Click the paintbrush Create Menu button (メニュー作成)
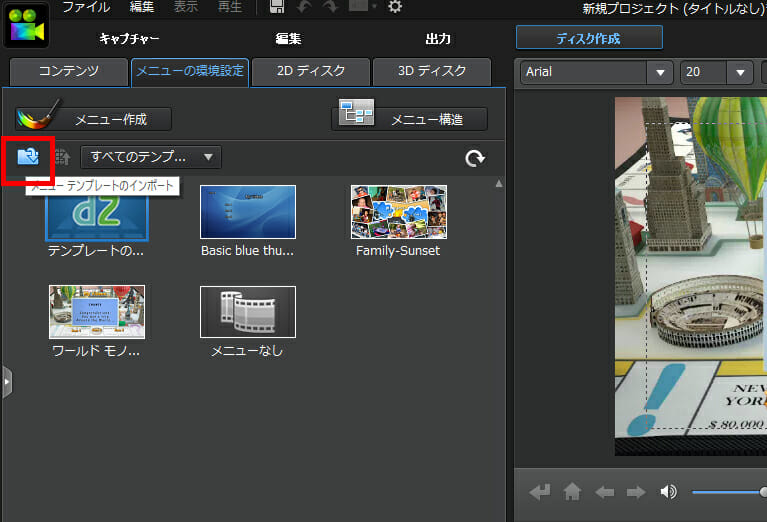Viewport: 767px width, 522px height. (93, 119)
